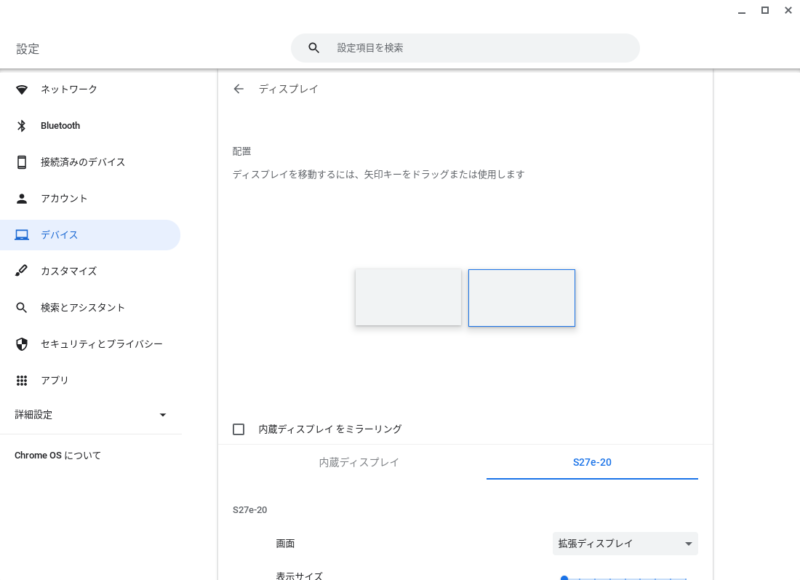Click the アカウント person icon

click(x=21, y=198)
